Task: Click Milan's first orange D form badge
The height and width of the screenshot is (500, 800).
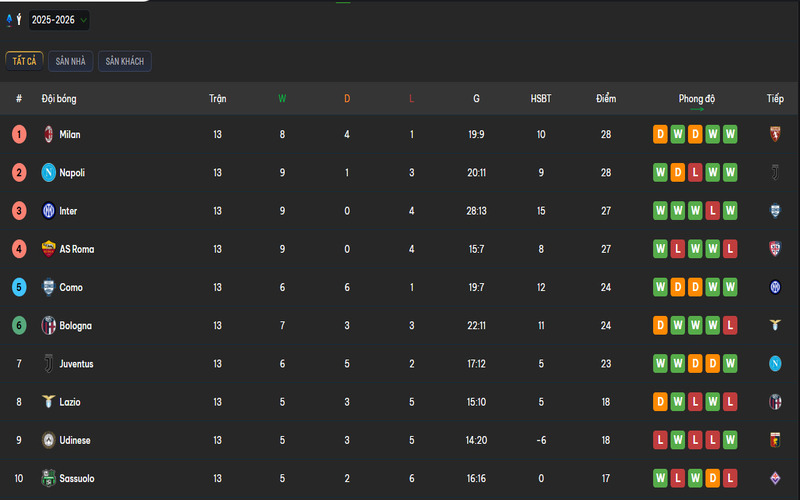Action: coord(660,134)
